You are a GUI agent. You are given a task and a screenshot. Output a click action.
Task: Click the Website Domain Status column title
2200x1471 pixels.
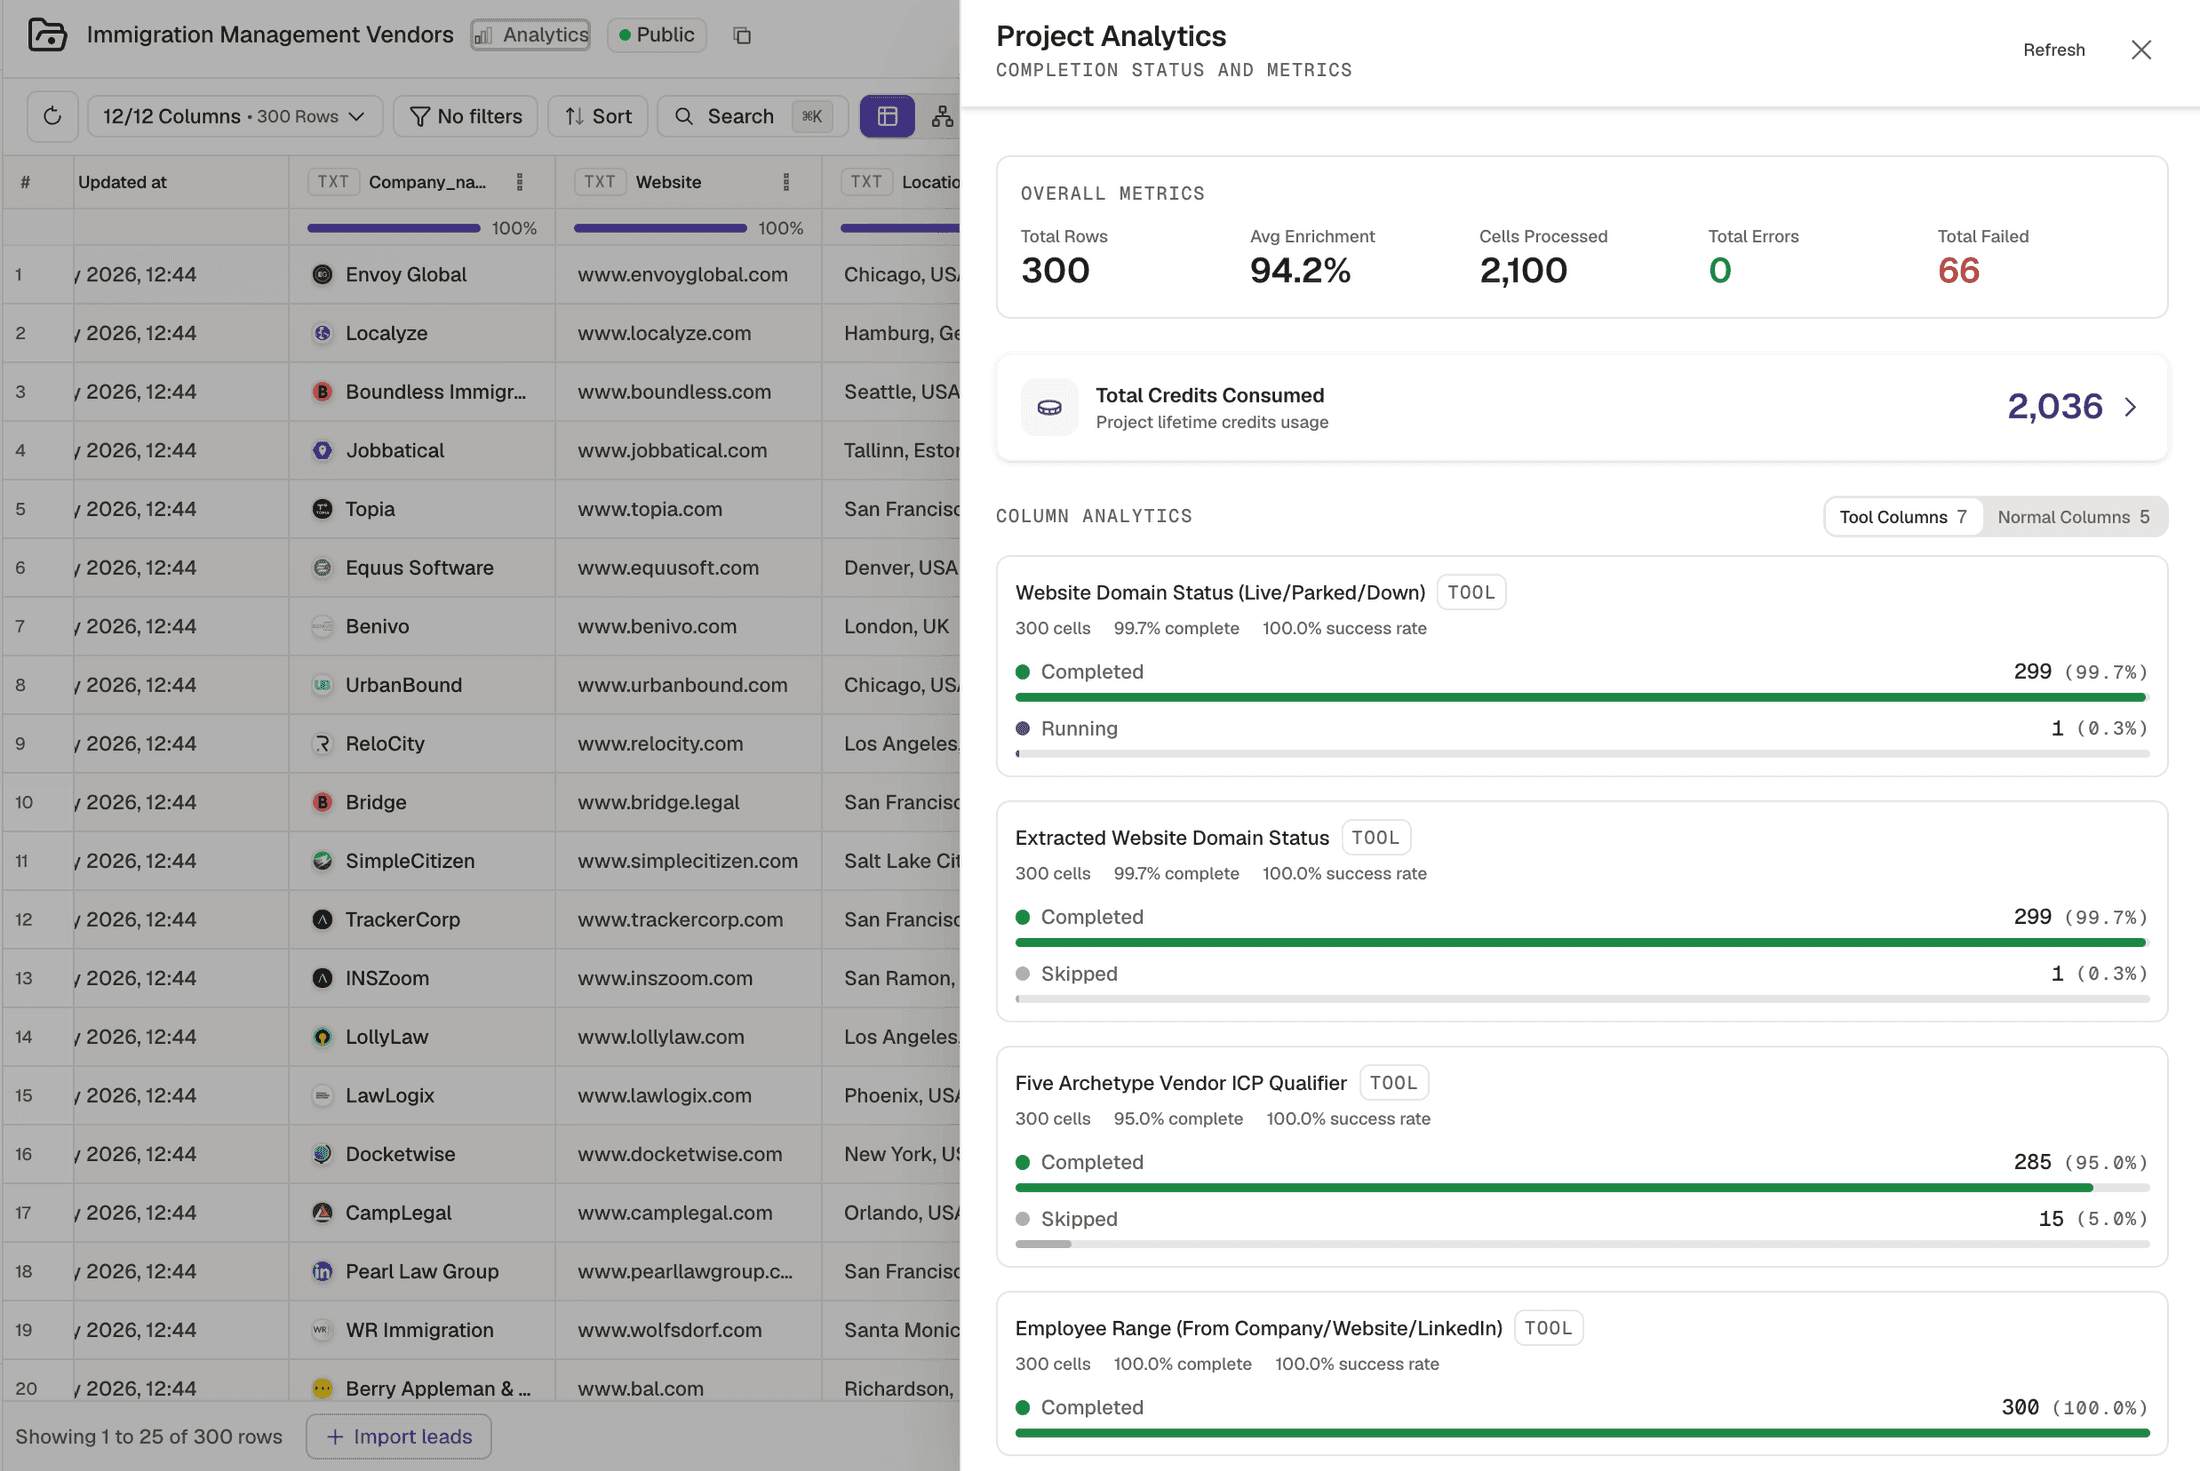tap(1220, 592)
